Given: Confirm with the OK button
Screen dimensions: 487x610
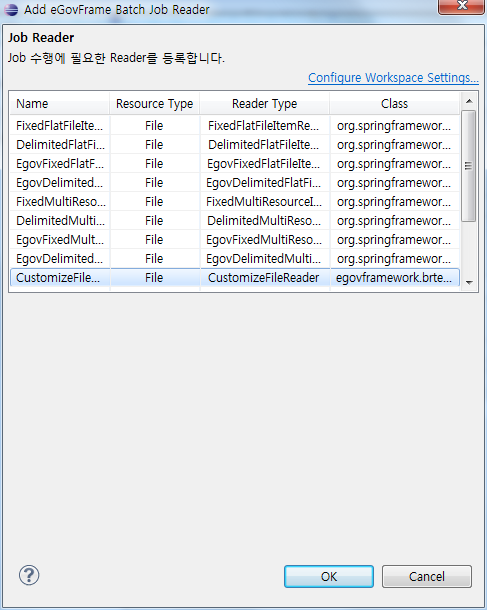Looking at the screenshot, I should 329,576.
